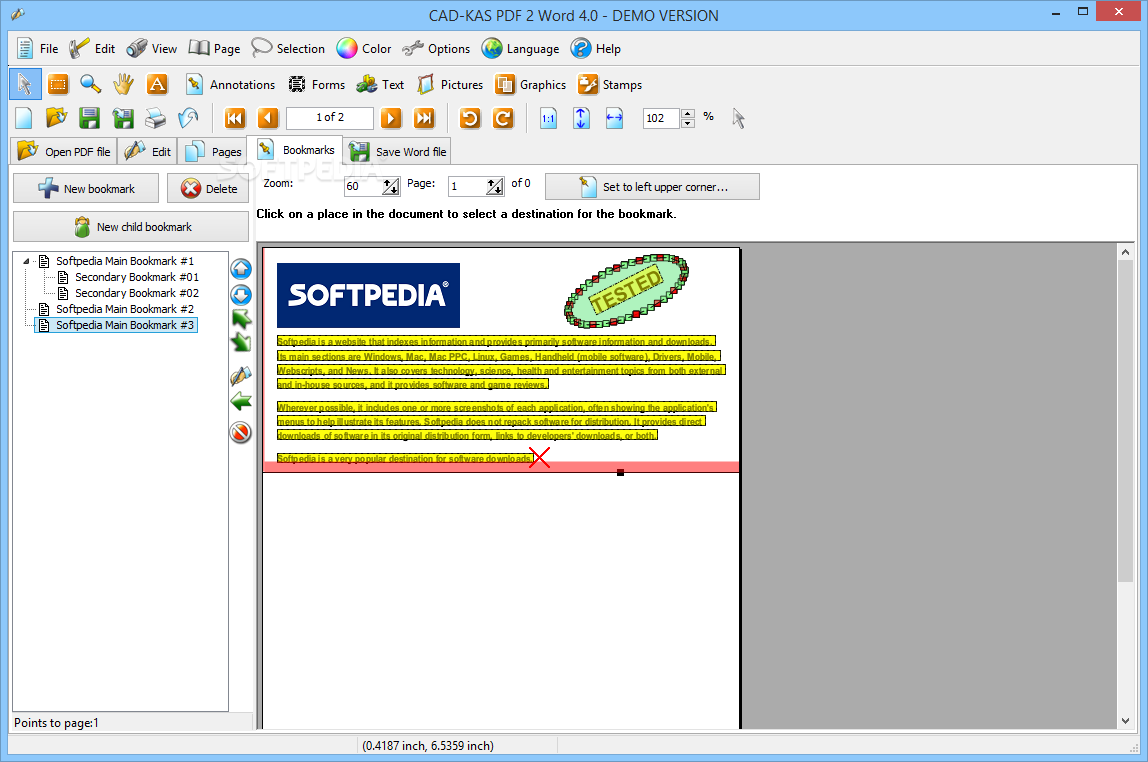Open the Graphics toolbar
This screenshot has height=762, width=1148.
click(x=531, y=85)
